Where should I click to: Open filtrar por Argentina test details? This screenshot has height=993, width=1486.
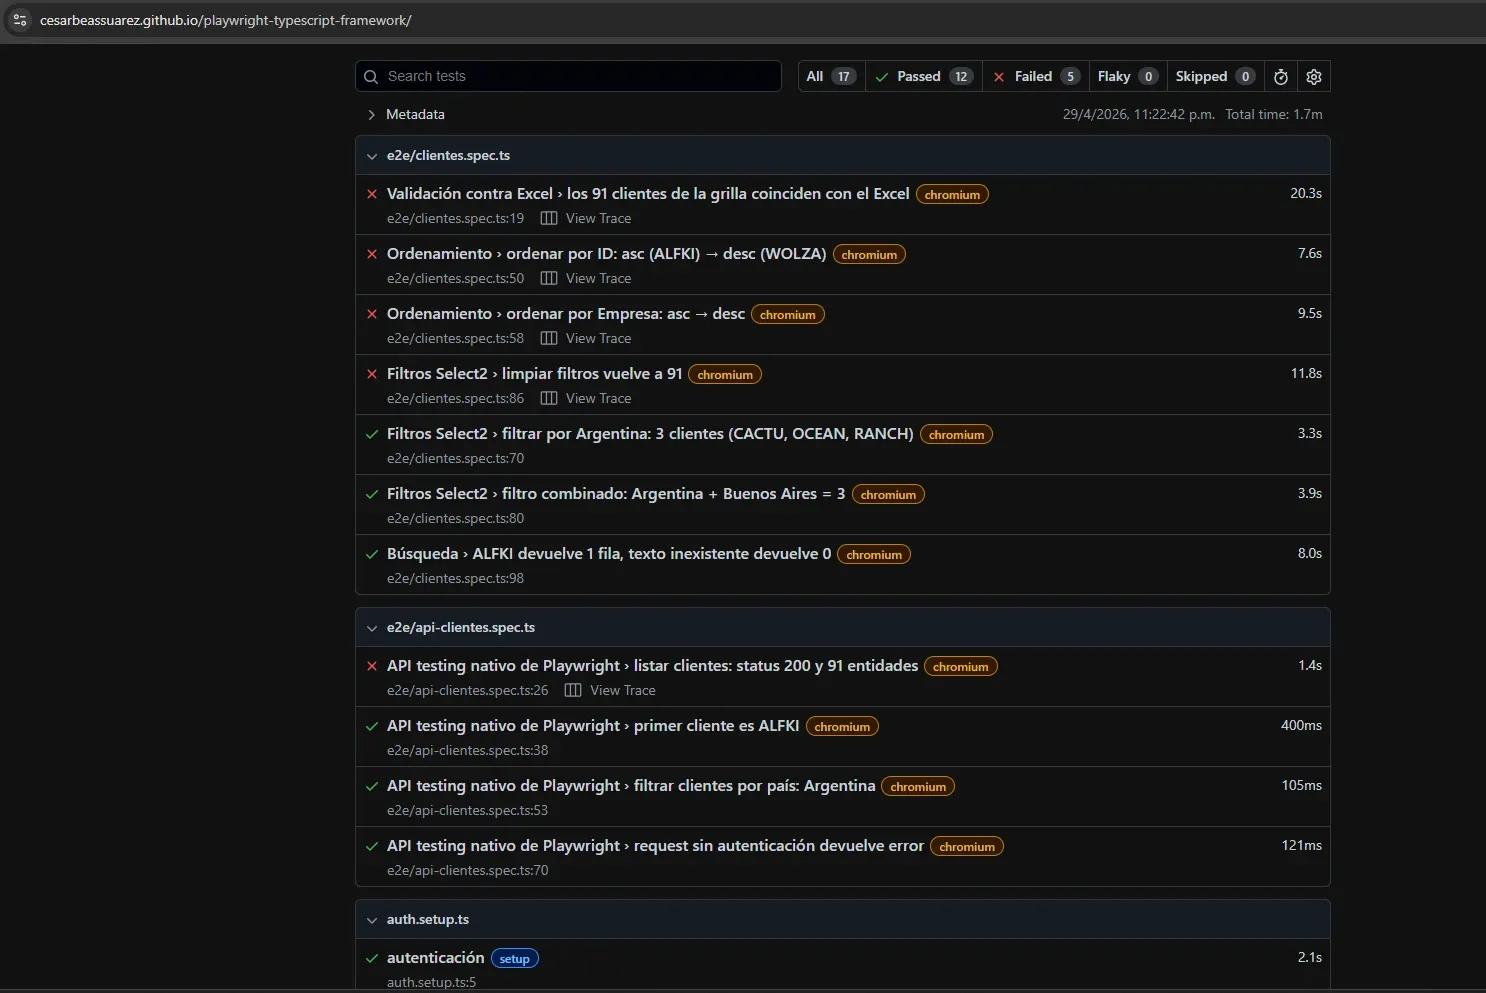[x=650, y=434]
